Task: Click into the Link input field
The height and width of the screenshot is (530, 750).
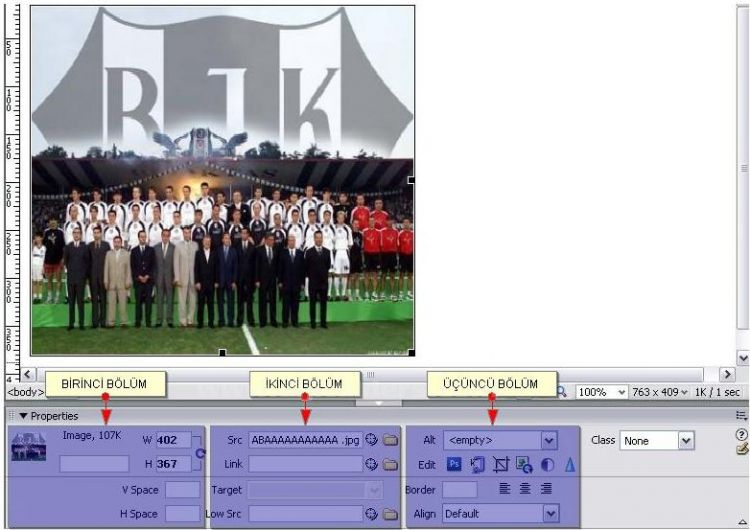Action: click(x=306, y=464)
